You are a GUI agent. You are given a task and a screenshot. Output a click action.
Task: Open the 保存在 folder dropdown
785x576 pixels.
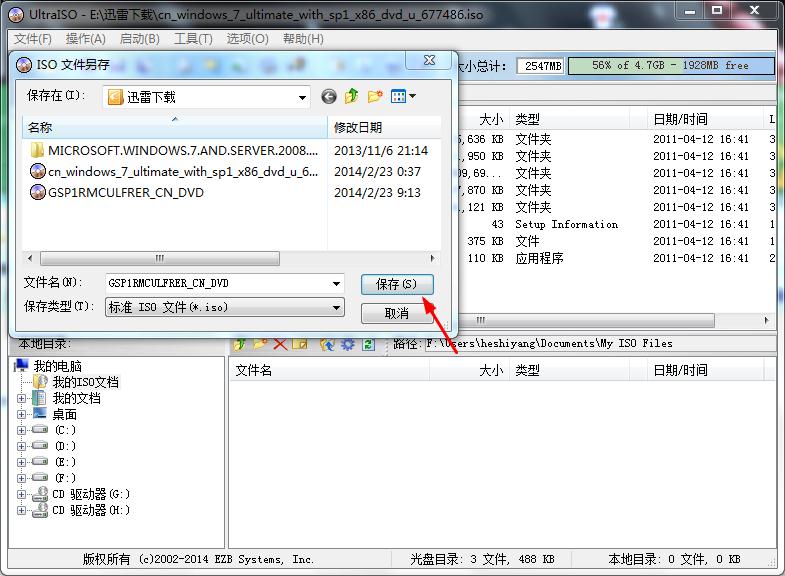tap(302, 97)
